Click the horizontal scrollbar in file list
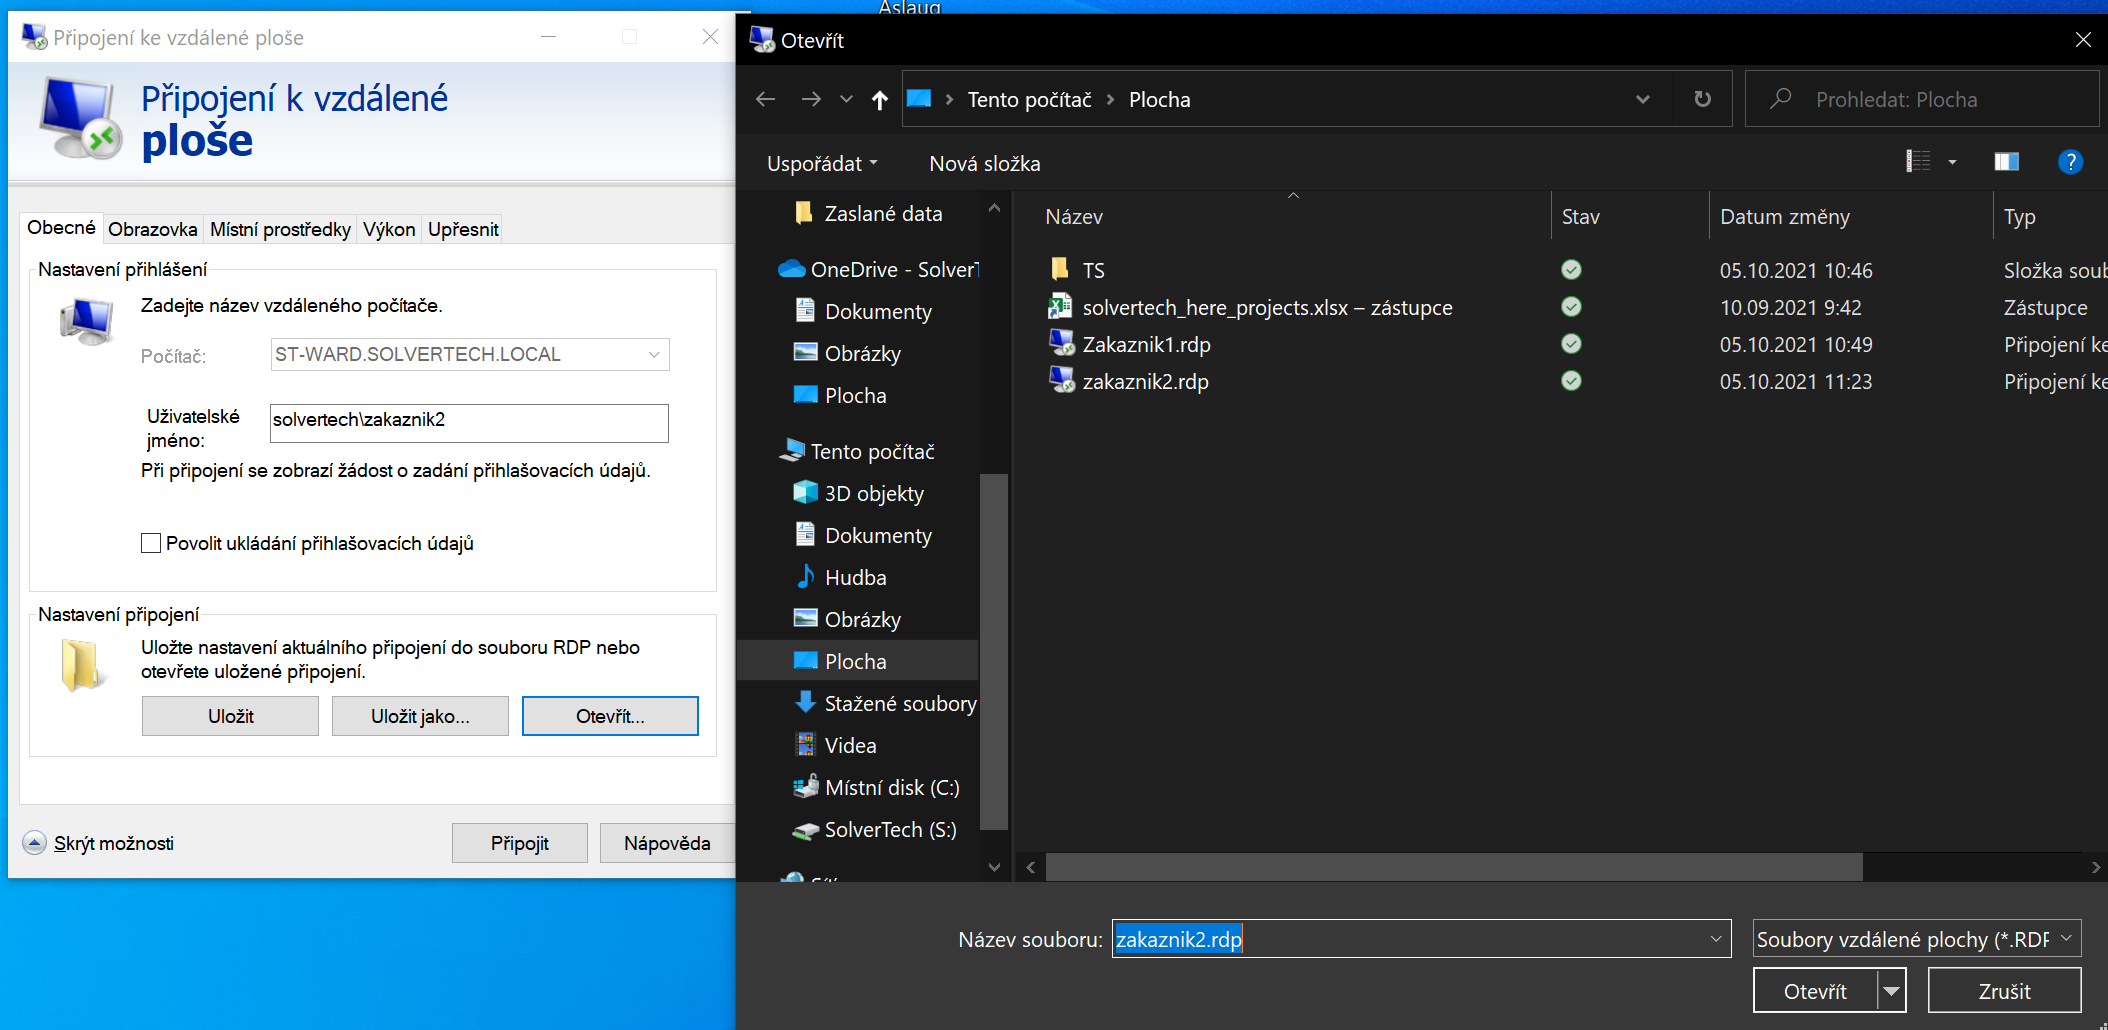 (1454, 867)
